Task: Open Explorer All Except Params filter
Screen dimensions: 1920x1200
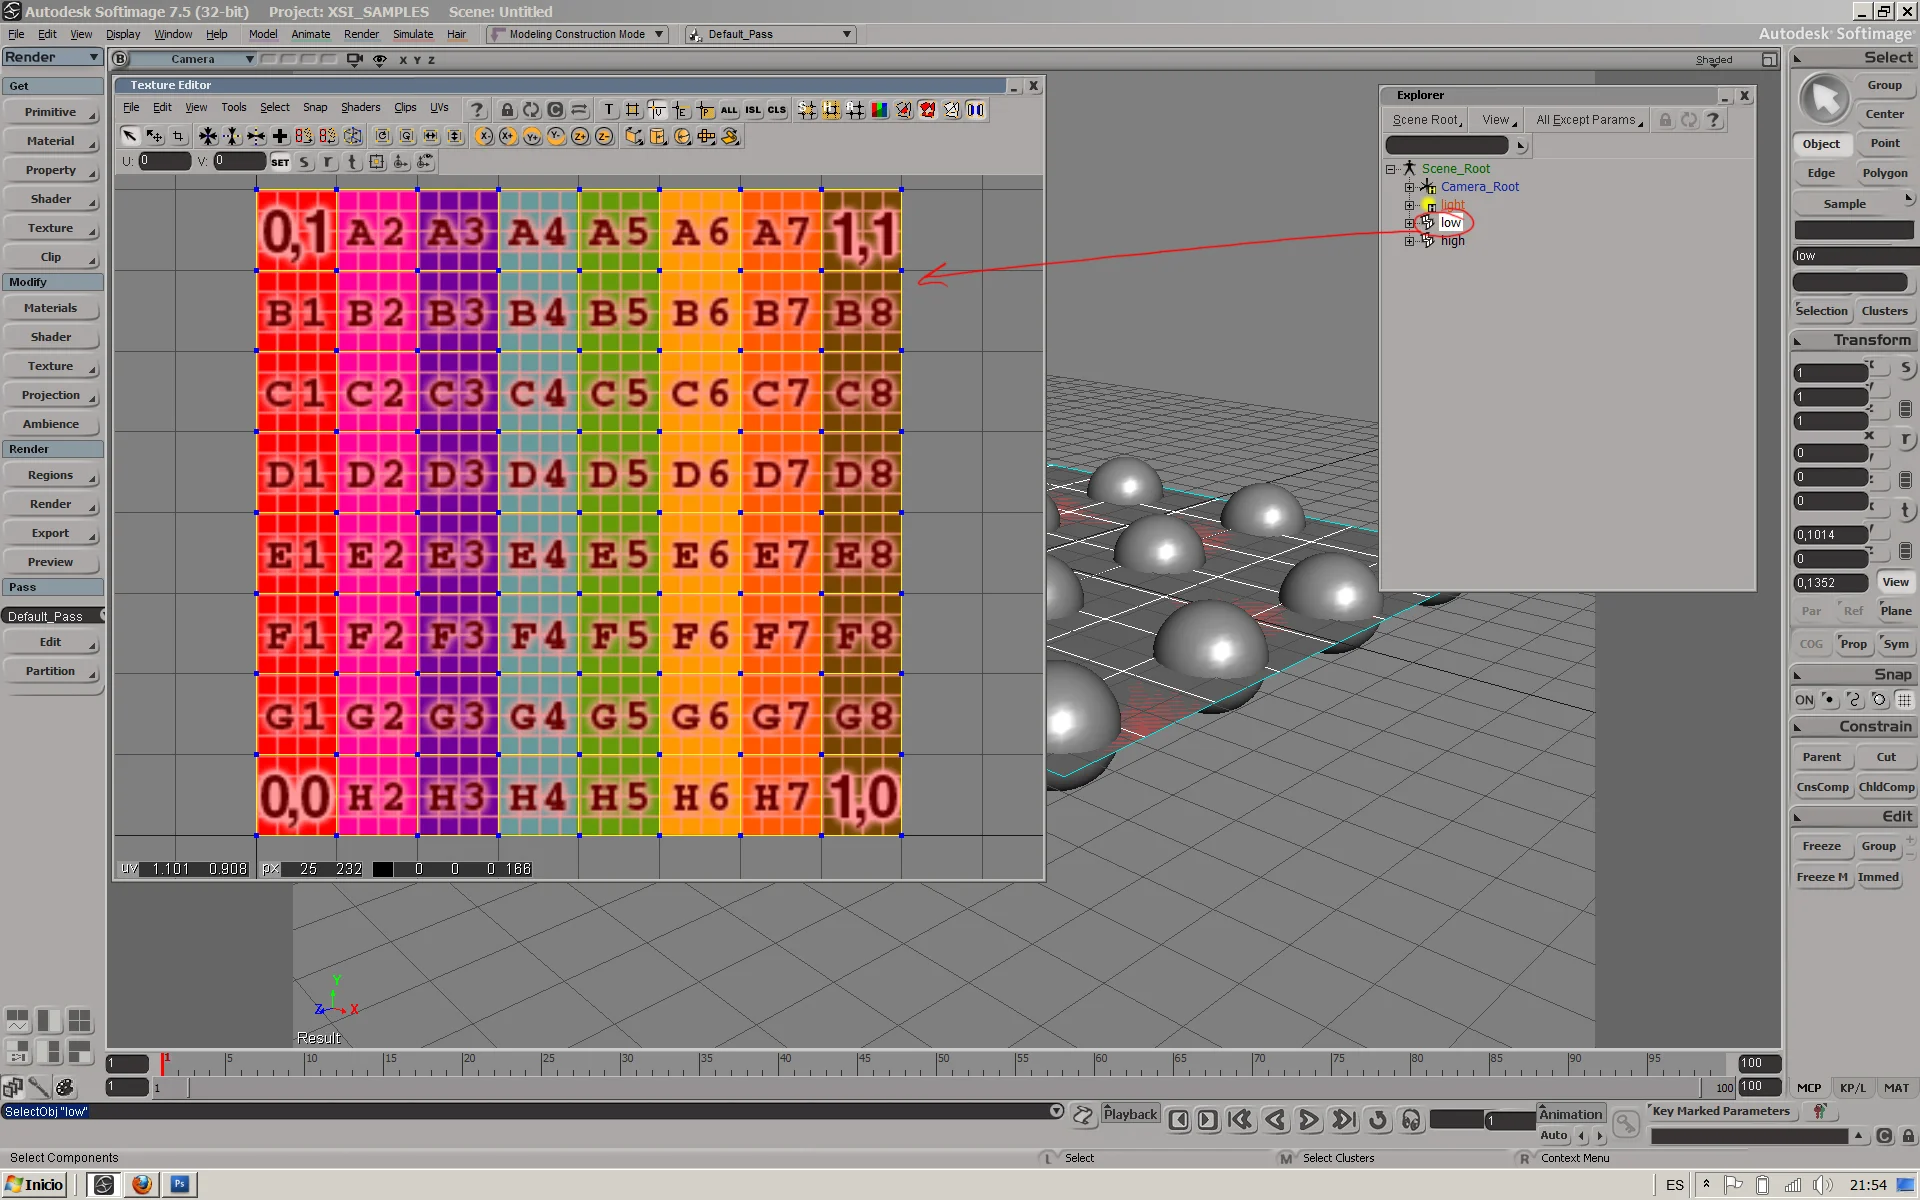Action: (x=1589, y=120)
